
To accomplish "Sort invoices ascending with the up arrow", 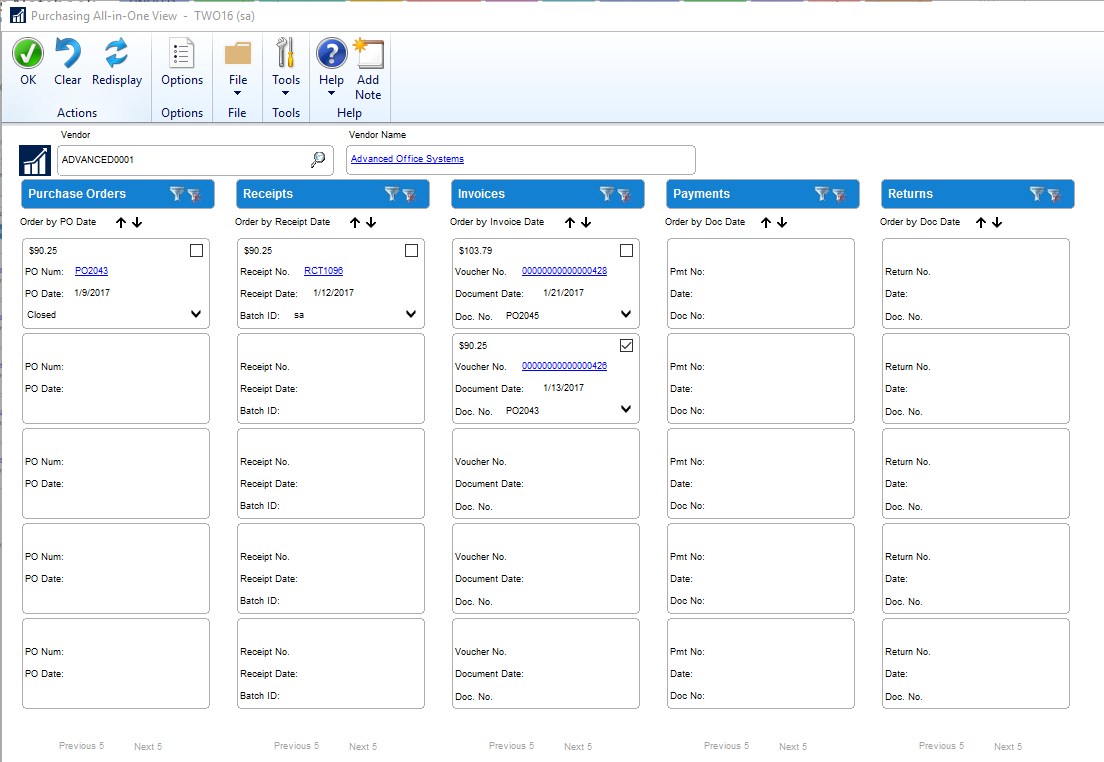I will 570,222.
